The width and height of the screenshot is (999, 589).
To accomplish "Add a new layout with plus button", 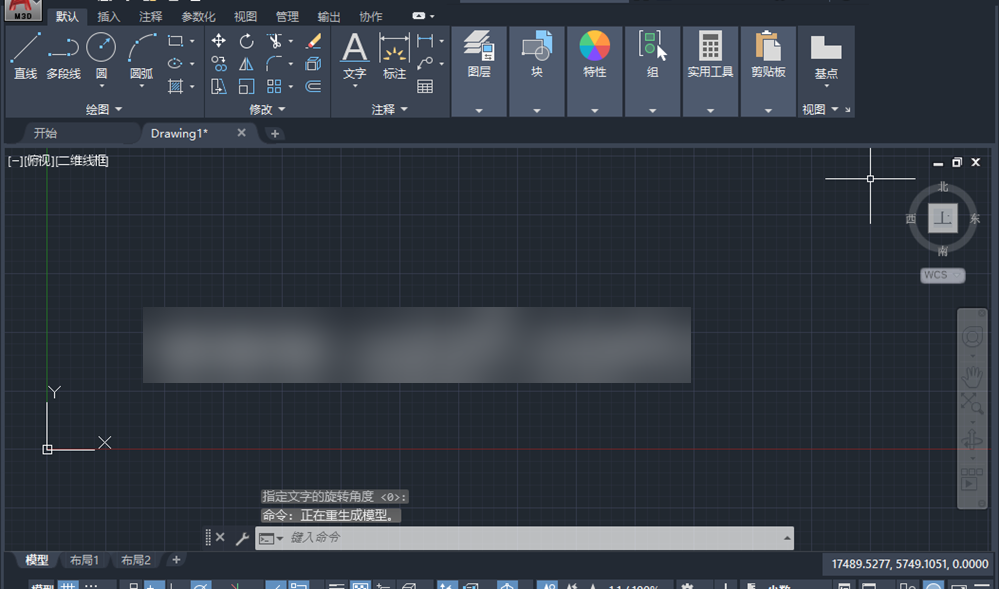I will point(176,560).
